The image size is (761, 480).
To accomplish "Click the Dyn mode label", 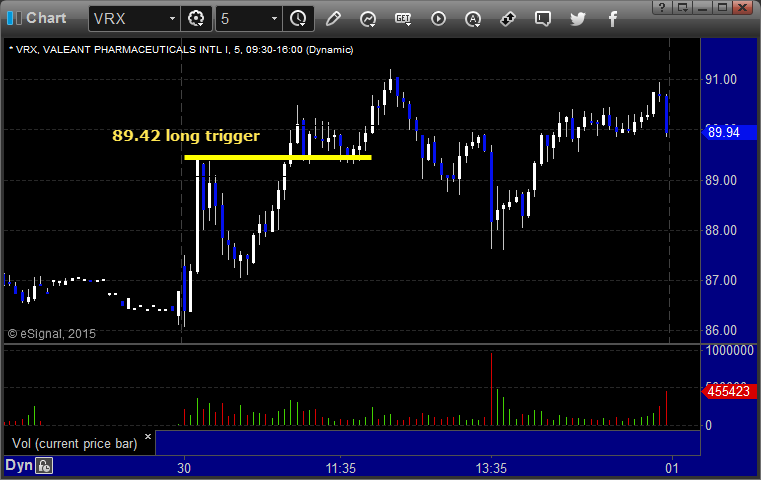I will click(x=19, y=465).
